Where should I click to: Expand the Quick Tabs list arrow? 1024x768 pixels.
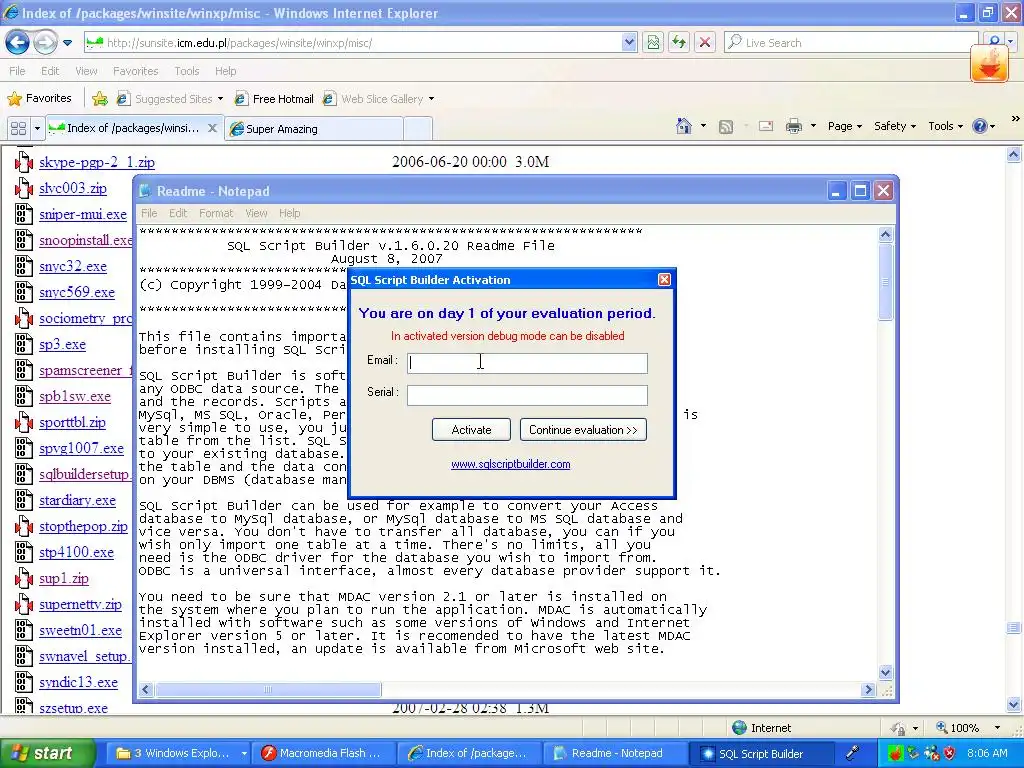click(x=37, y=129)
